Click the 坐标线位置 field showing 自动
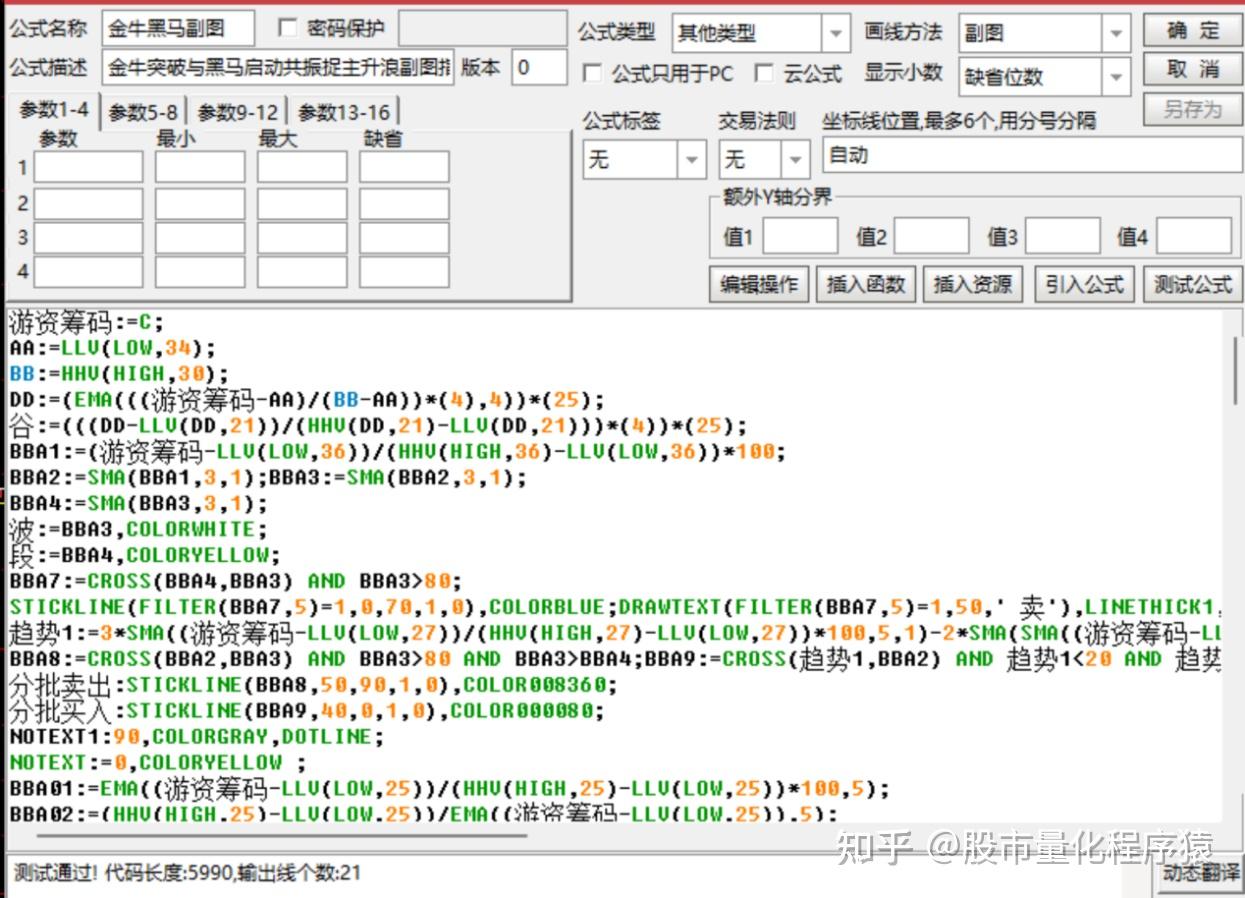Viewport: 1245px width, 898px height. [x=1032, y=155]
